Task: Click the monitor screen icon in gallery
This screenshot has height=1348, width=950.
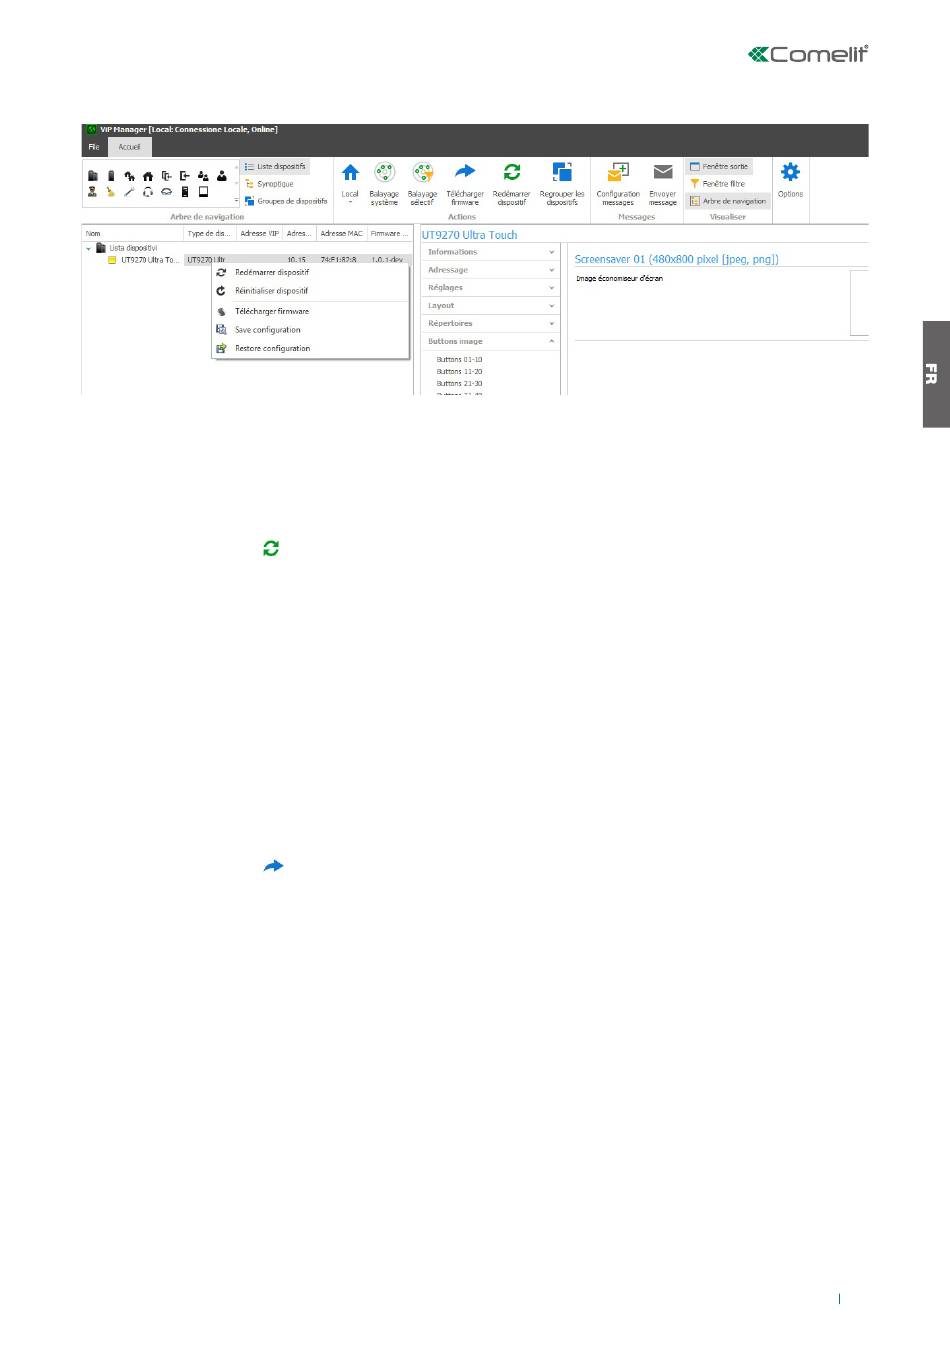Action: pyautogui.click(x=203, y=192)
